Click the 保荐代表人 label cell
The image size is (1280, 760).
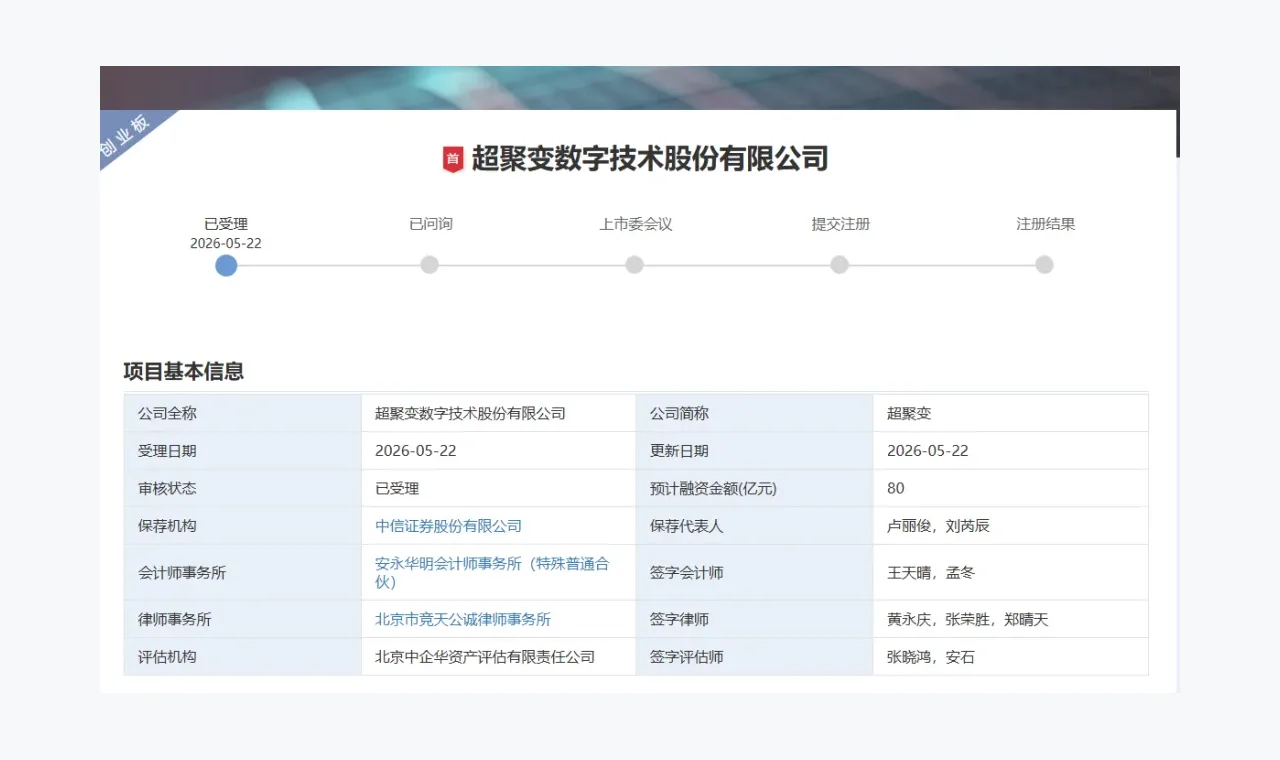tap(754, 526)
